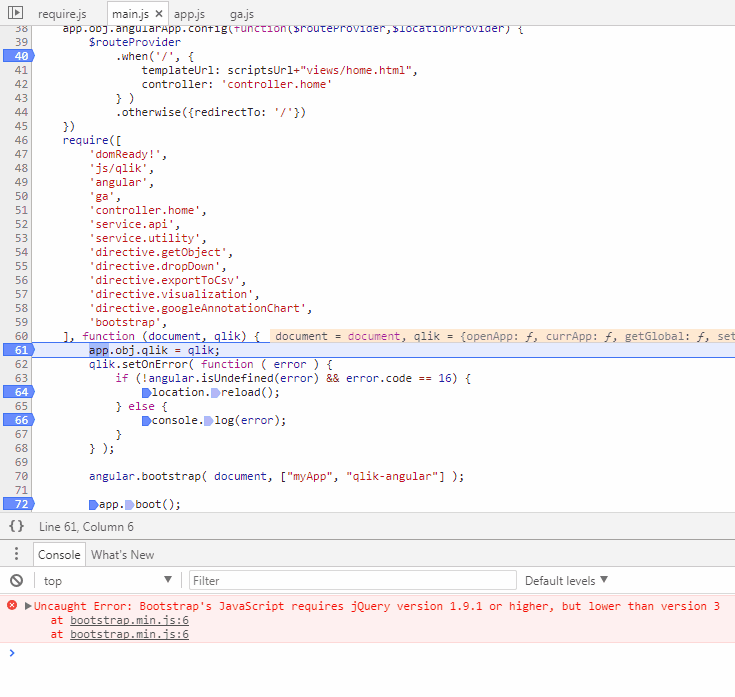Image resolution: width=735 pixels, height=697 pixels.
Task: Expand the Uncaught Error stack trace
Action: (29, 606)
